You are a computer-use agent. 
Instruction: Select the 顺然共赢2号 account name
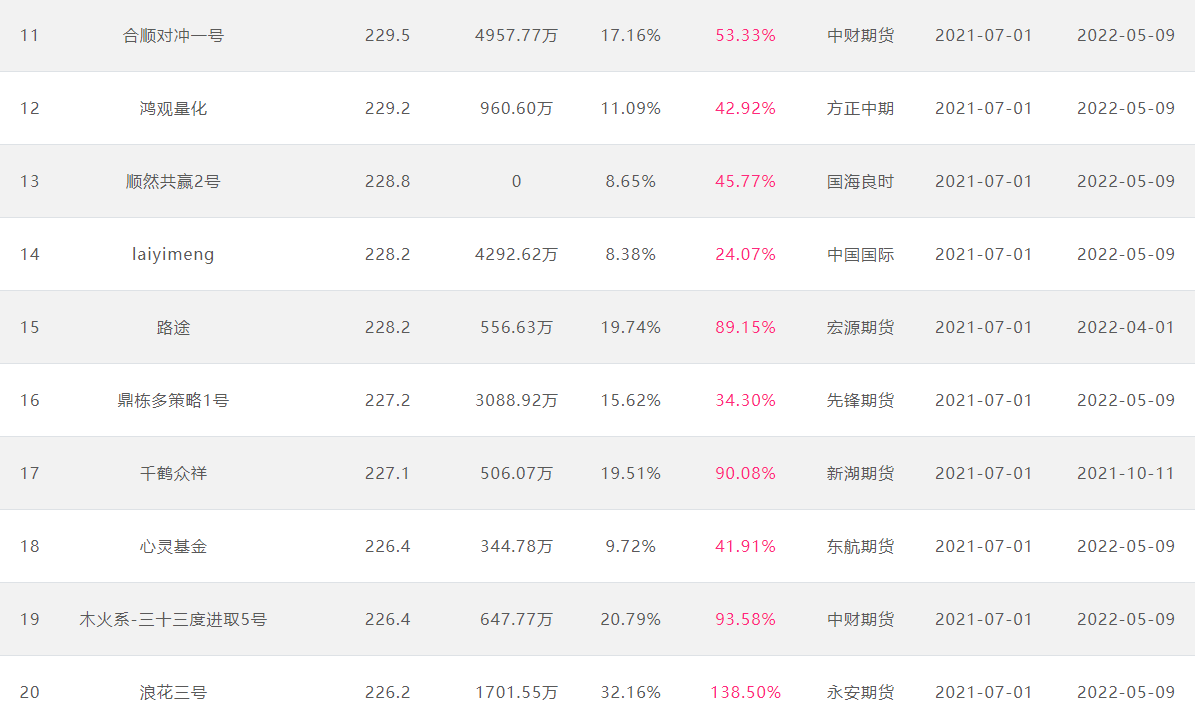[x=173, y=182]
